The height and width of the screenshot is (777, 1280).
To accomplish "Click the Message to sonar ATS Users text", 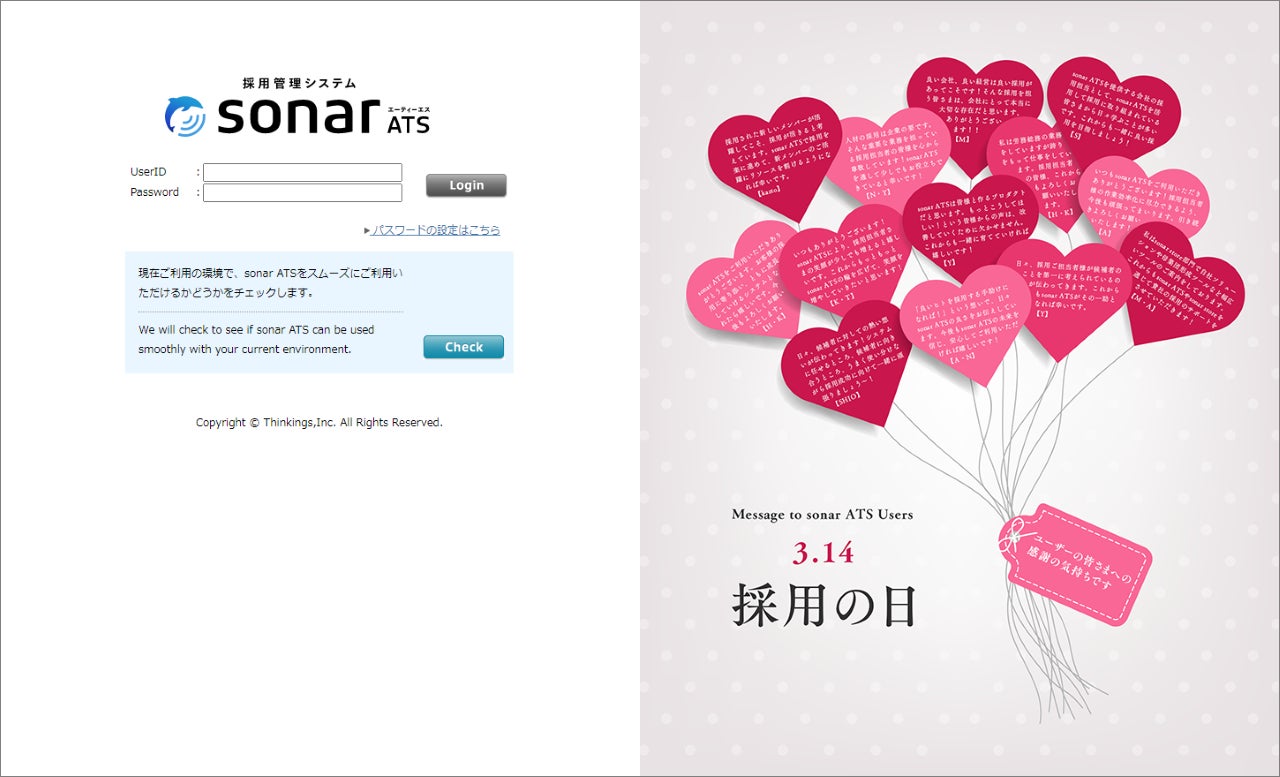I will (822, 515).
